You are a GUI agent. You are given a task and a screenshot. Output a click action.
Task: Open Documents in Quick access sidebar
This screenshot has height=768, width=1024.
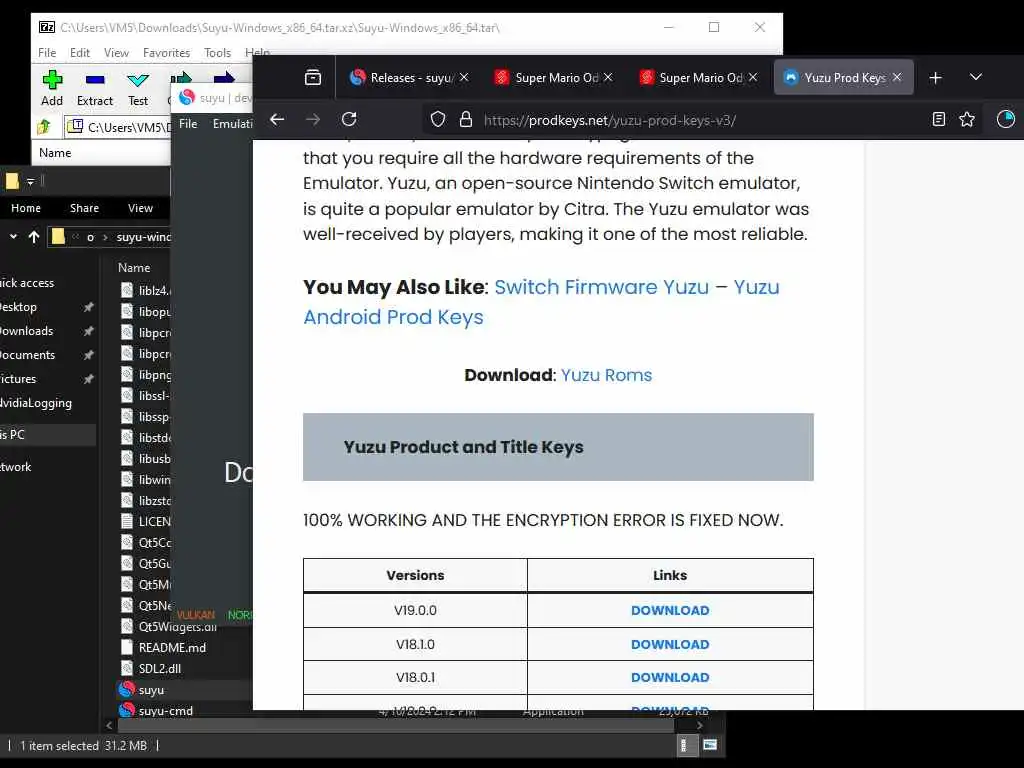click(x=27, y=355)
